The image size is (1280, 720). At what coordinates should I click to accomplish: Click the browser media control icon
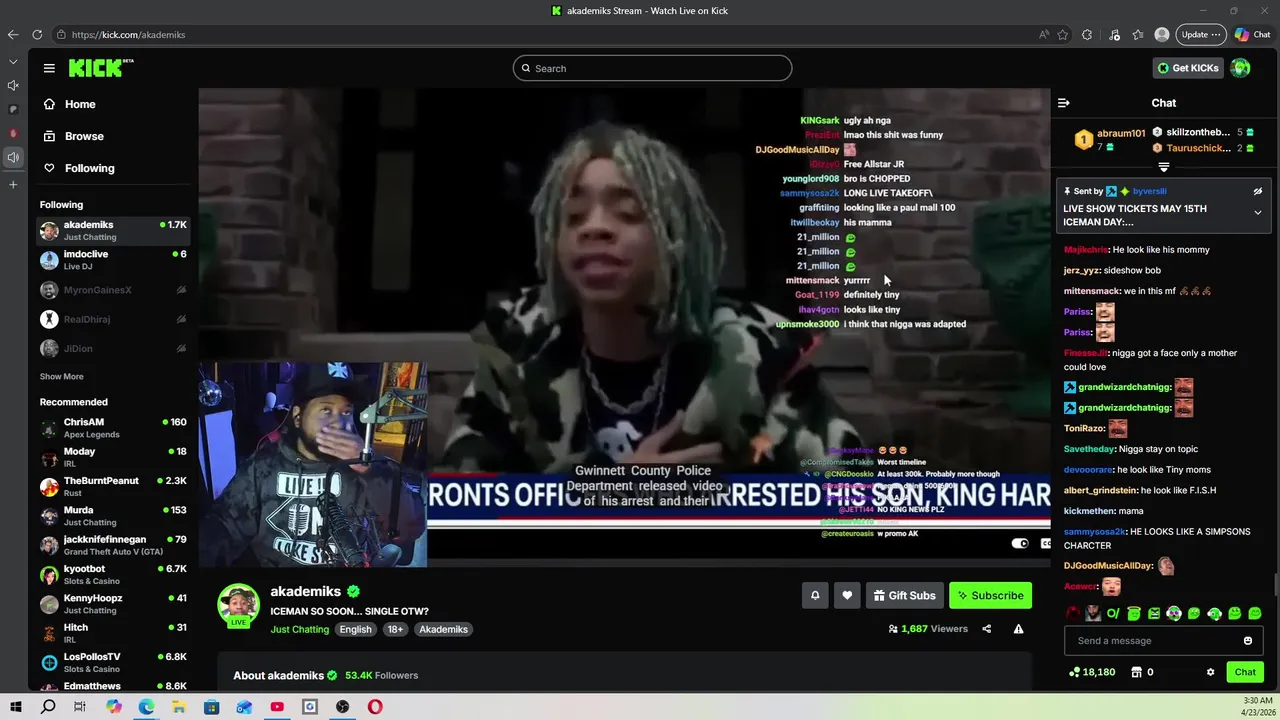point(1114,34)
